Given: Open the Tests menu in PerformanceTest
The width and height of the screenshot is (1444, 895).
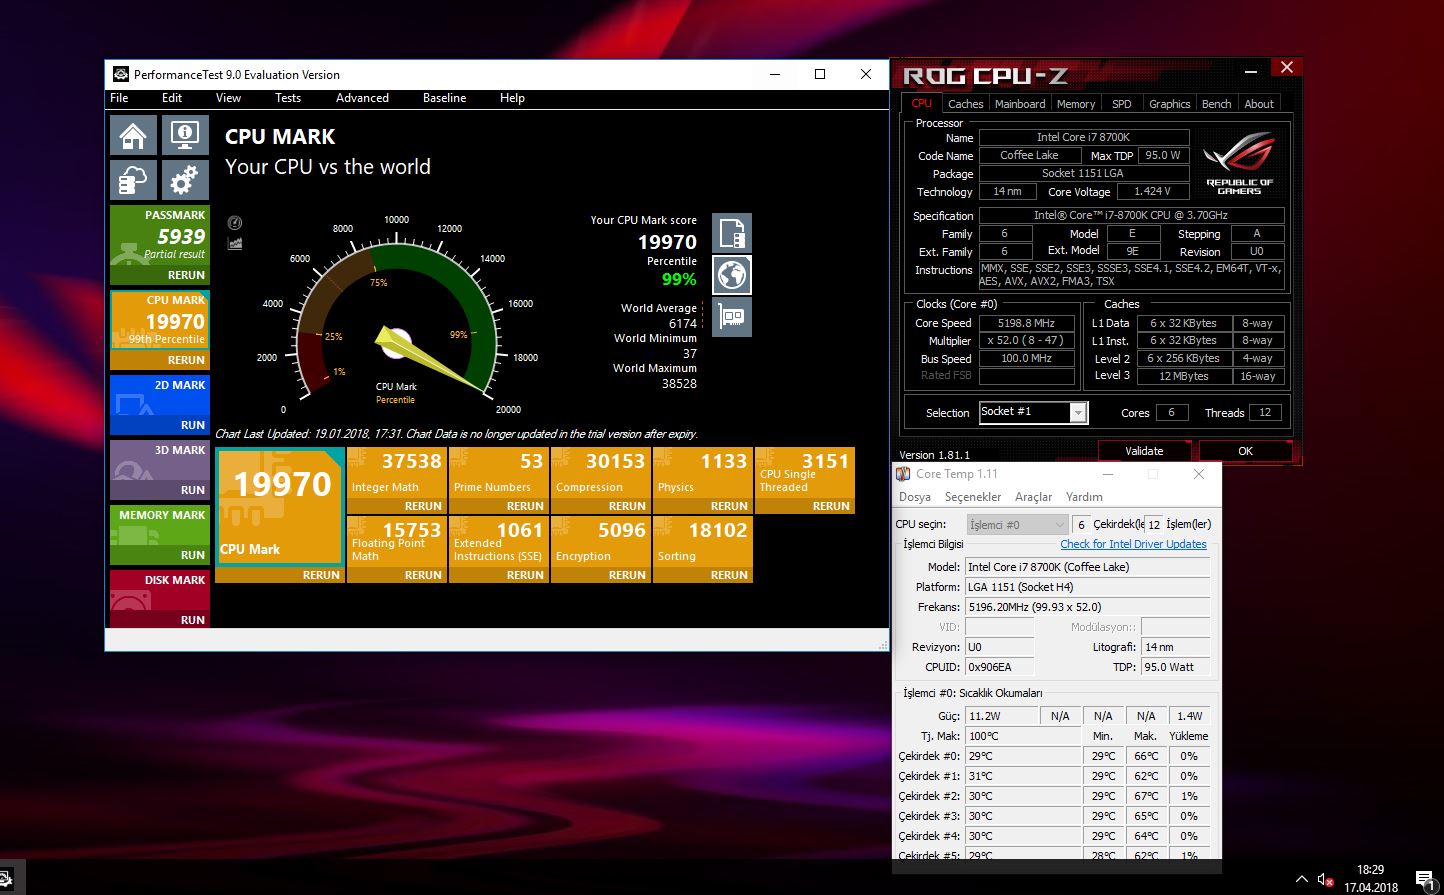Looking at the screenshot, I should 288,98.
